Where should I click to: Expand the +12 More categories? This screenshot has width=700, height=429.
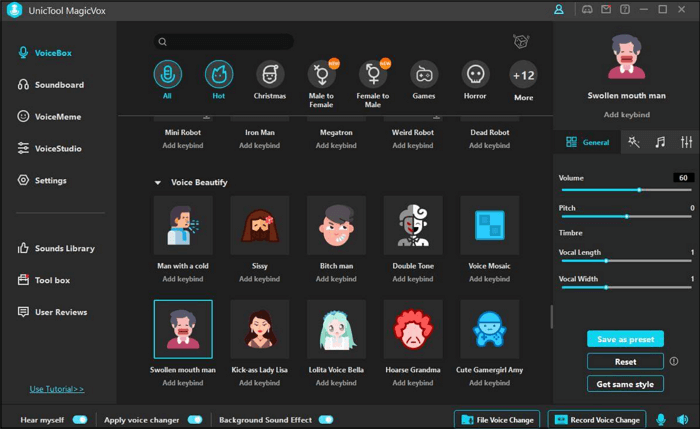[523, 74]
